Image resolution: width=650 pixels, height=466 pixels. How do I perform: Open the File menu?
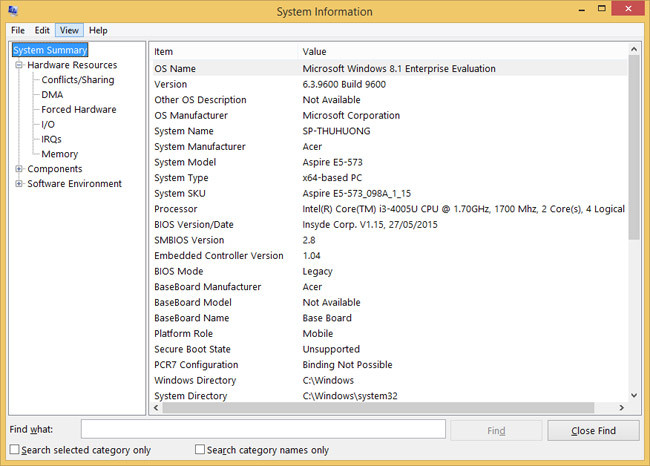click(18, 30)
